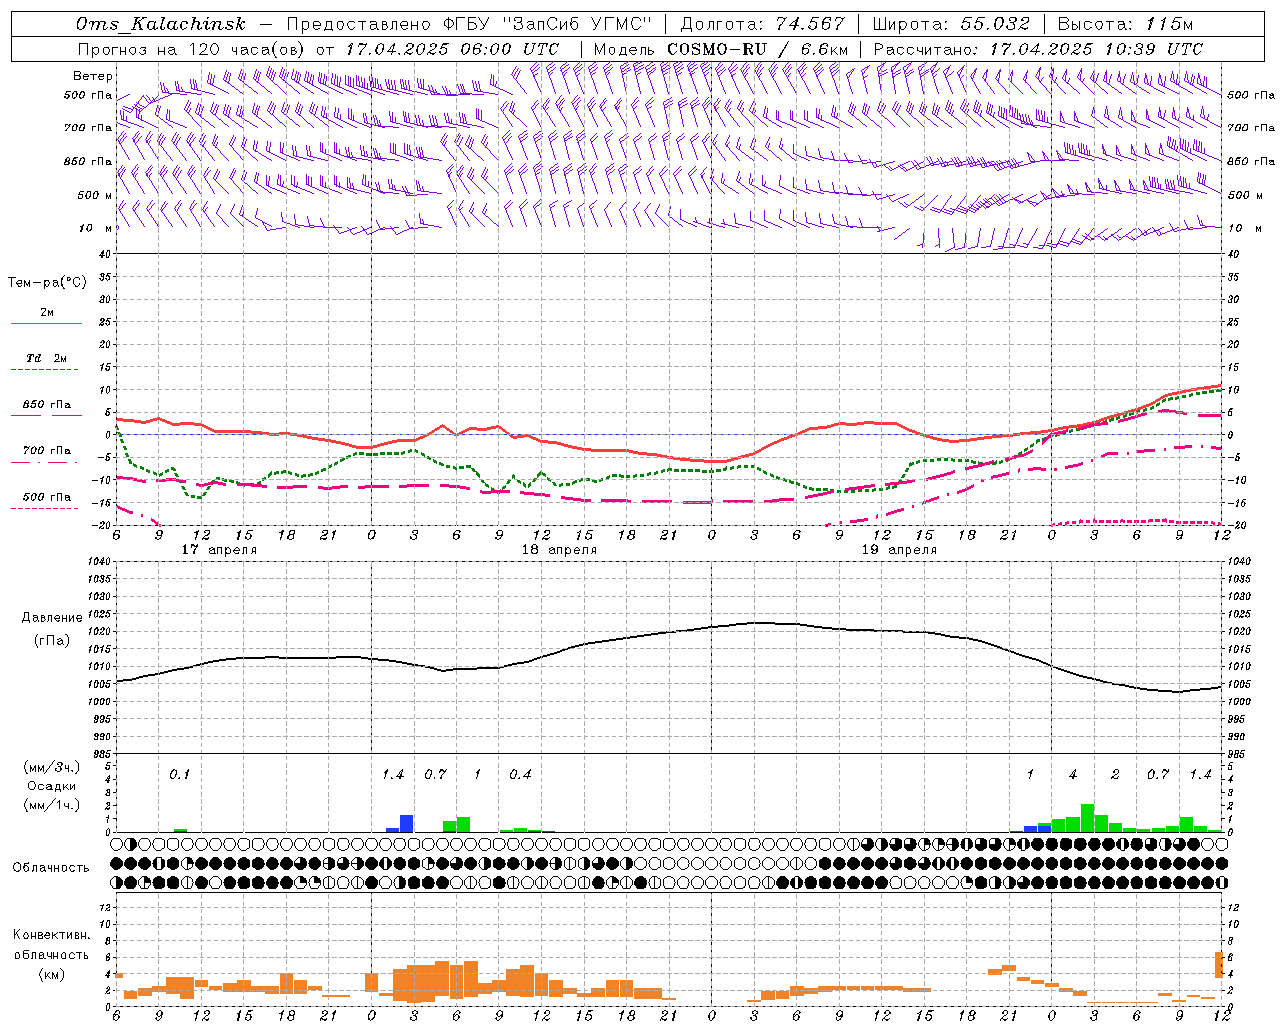Click the "Конвективн." convective cloud label
The height and width of the screenshot is (1024, 1280).
coord(51,935)
